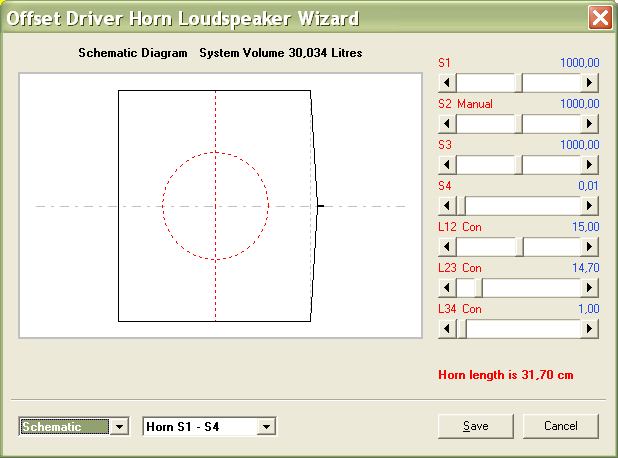The image size is (618, 458).
Task: Click the L34 Con label
Action: pyautogui.click(x=460, y=309)
